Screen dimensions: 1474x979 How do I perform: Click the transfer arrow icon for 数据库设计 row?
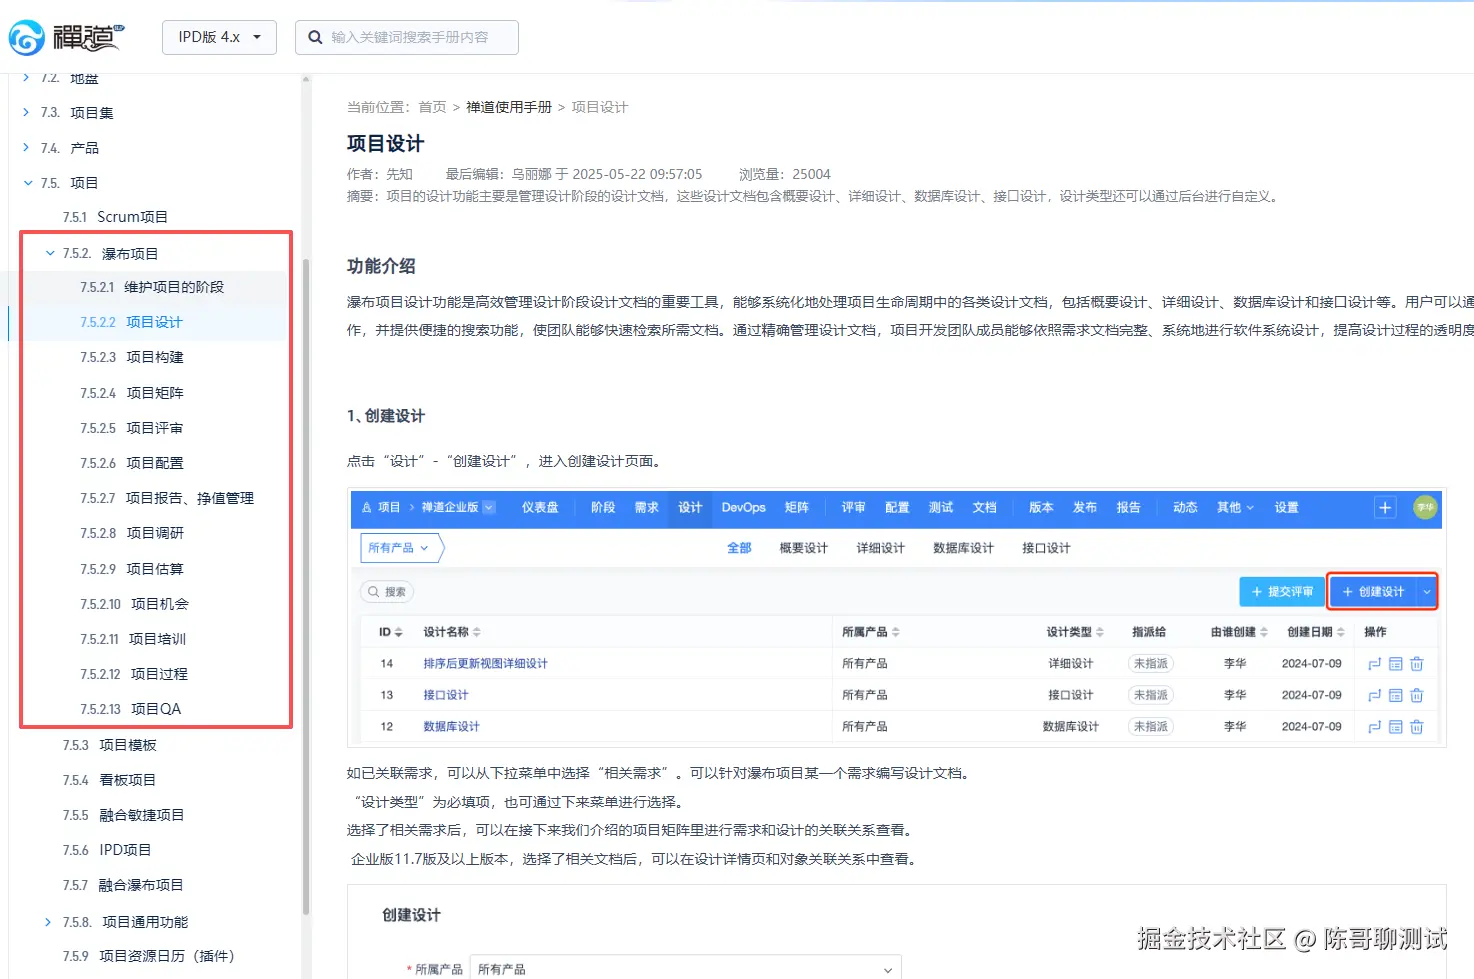pyautogui.click(x=1372, y=727)
